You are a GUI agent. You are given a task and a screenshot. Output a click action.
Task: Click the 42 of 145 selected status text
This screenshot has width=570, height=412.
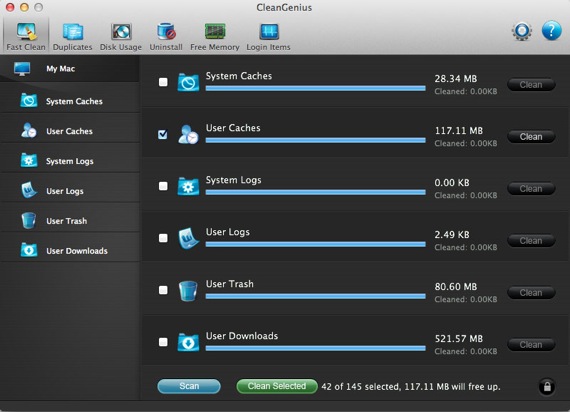point(411,387)
